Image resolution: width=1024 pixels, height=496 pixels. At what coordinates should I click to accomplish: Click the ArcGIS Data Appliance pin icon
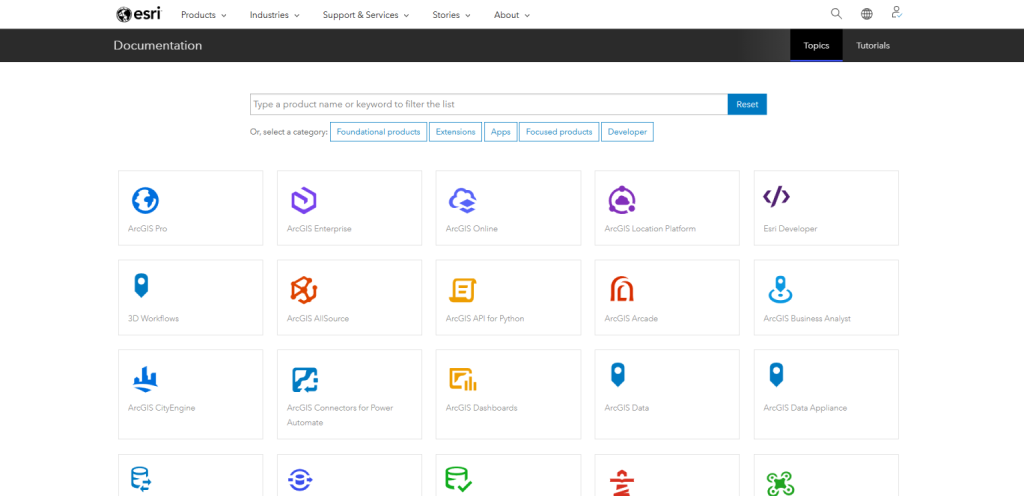[776, 375]
